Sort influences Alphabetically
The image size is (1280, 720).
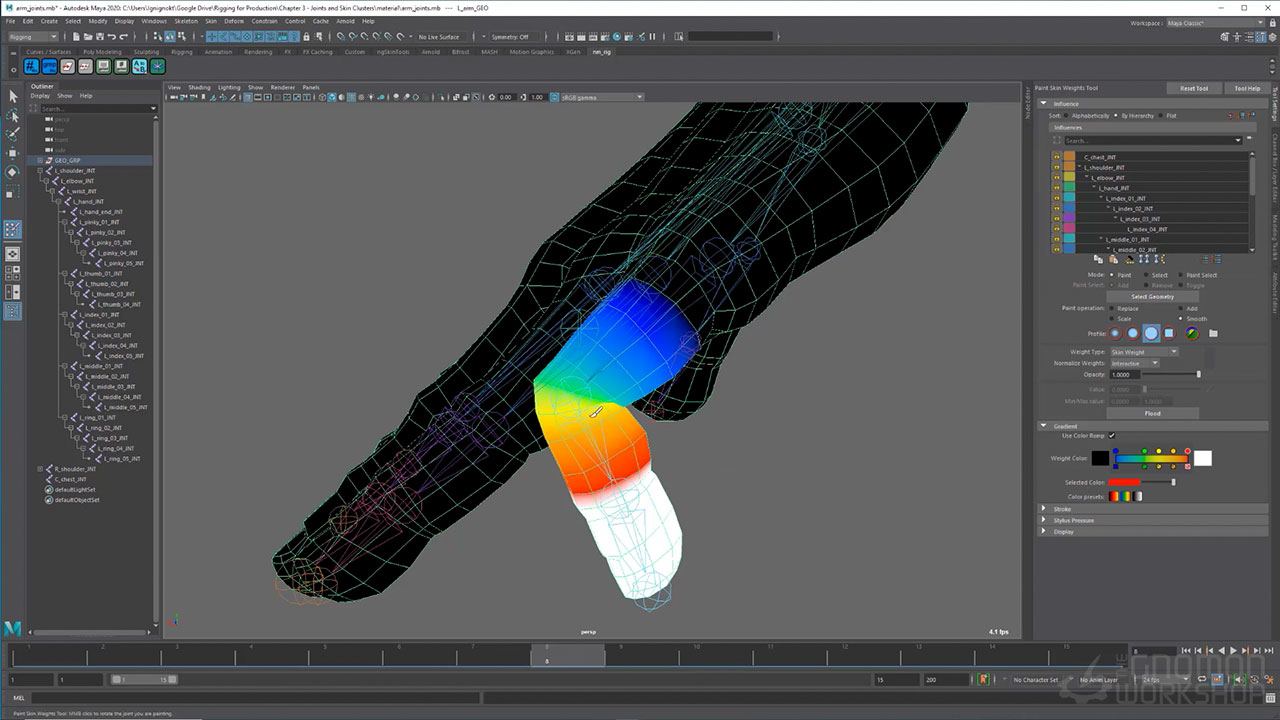coord(1067,116)
